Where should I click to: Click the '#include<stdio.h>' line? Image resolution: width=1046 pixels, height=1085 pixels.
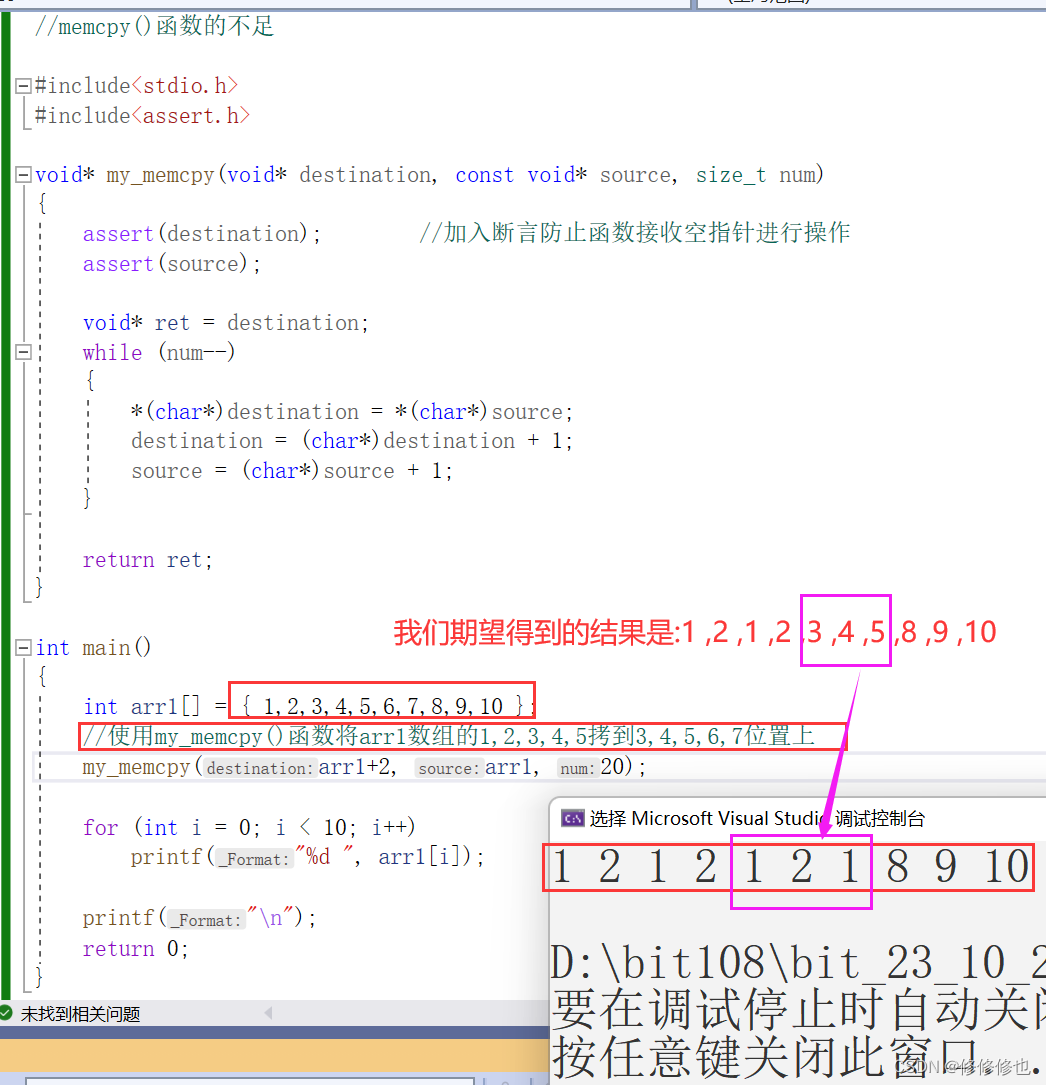click(136, 86)
